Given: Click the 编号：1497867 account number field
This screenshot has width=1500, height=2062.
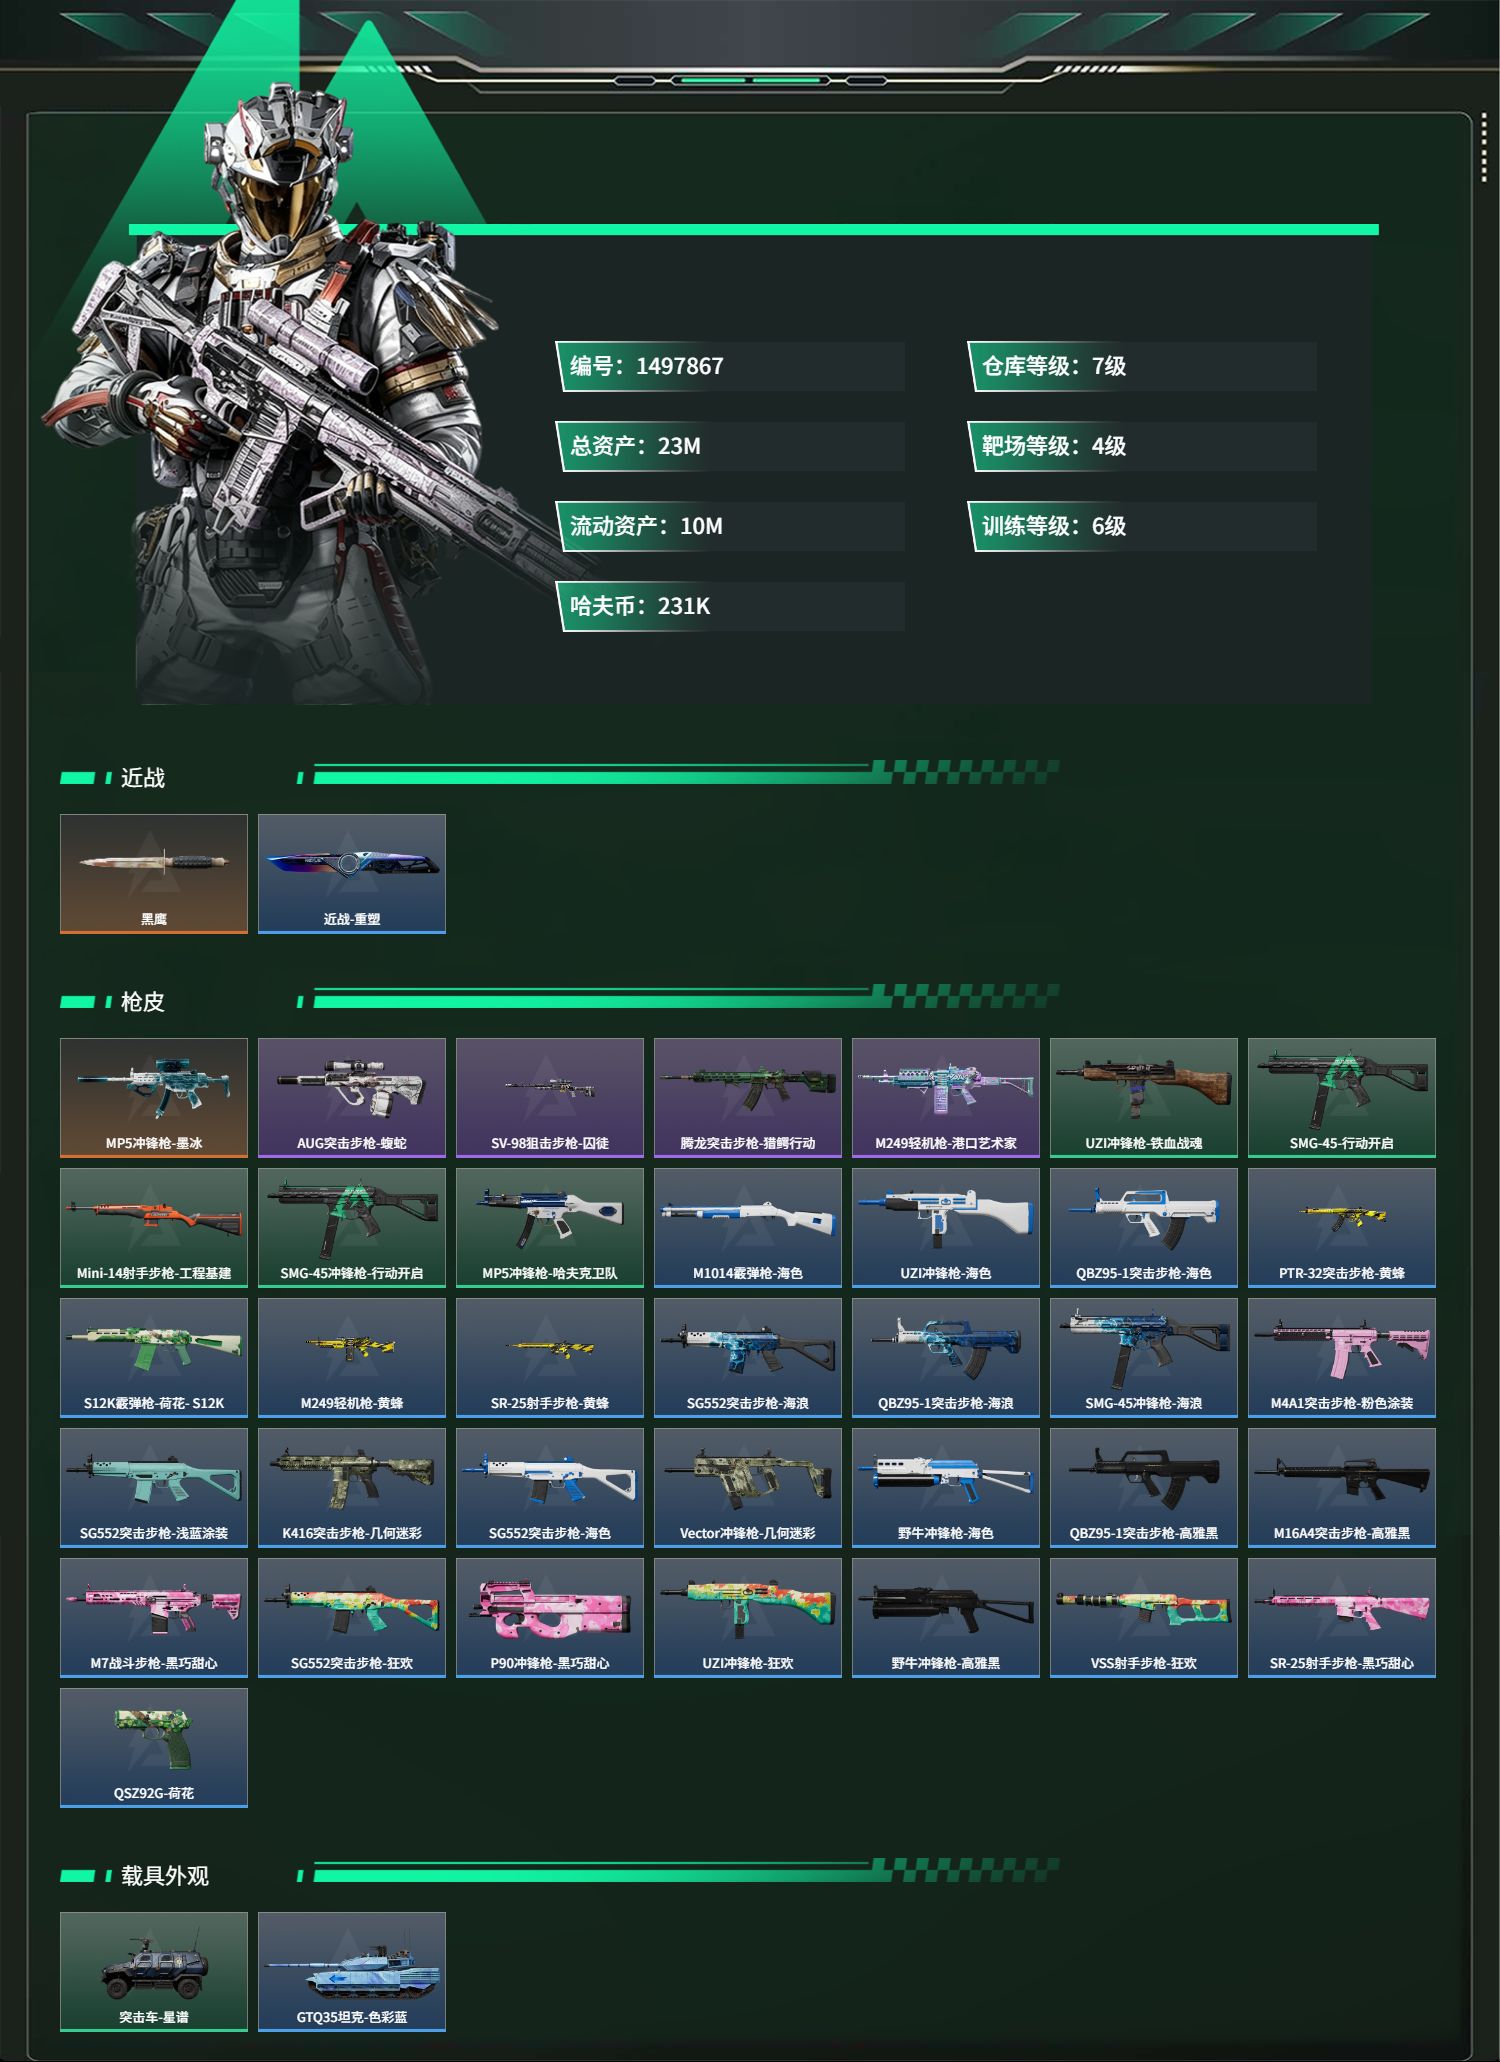Looking at the screenshot, I should coord(731,366).
